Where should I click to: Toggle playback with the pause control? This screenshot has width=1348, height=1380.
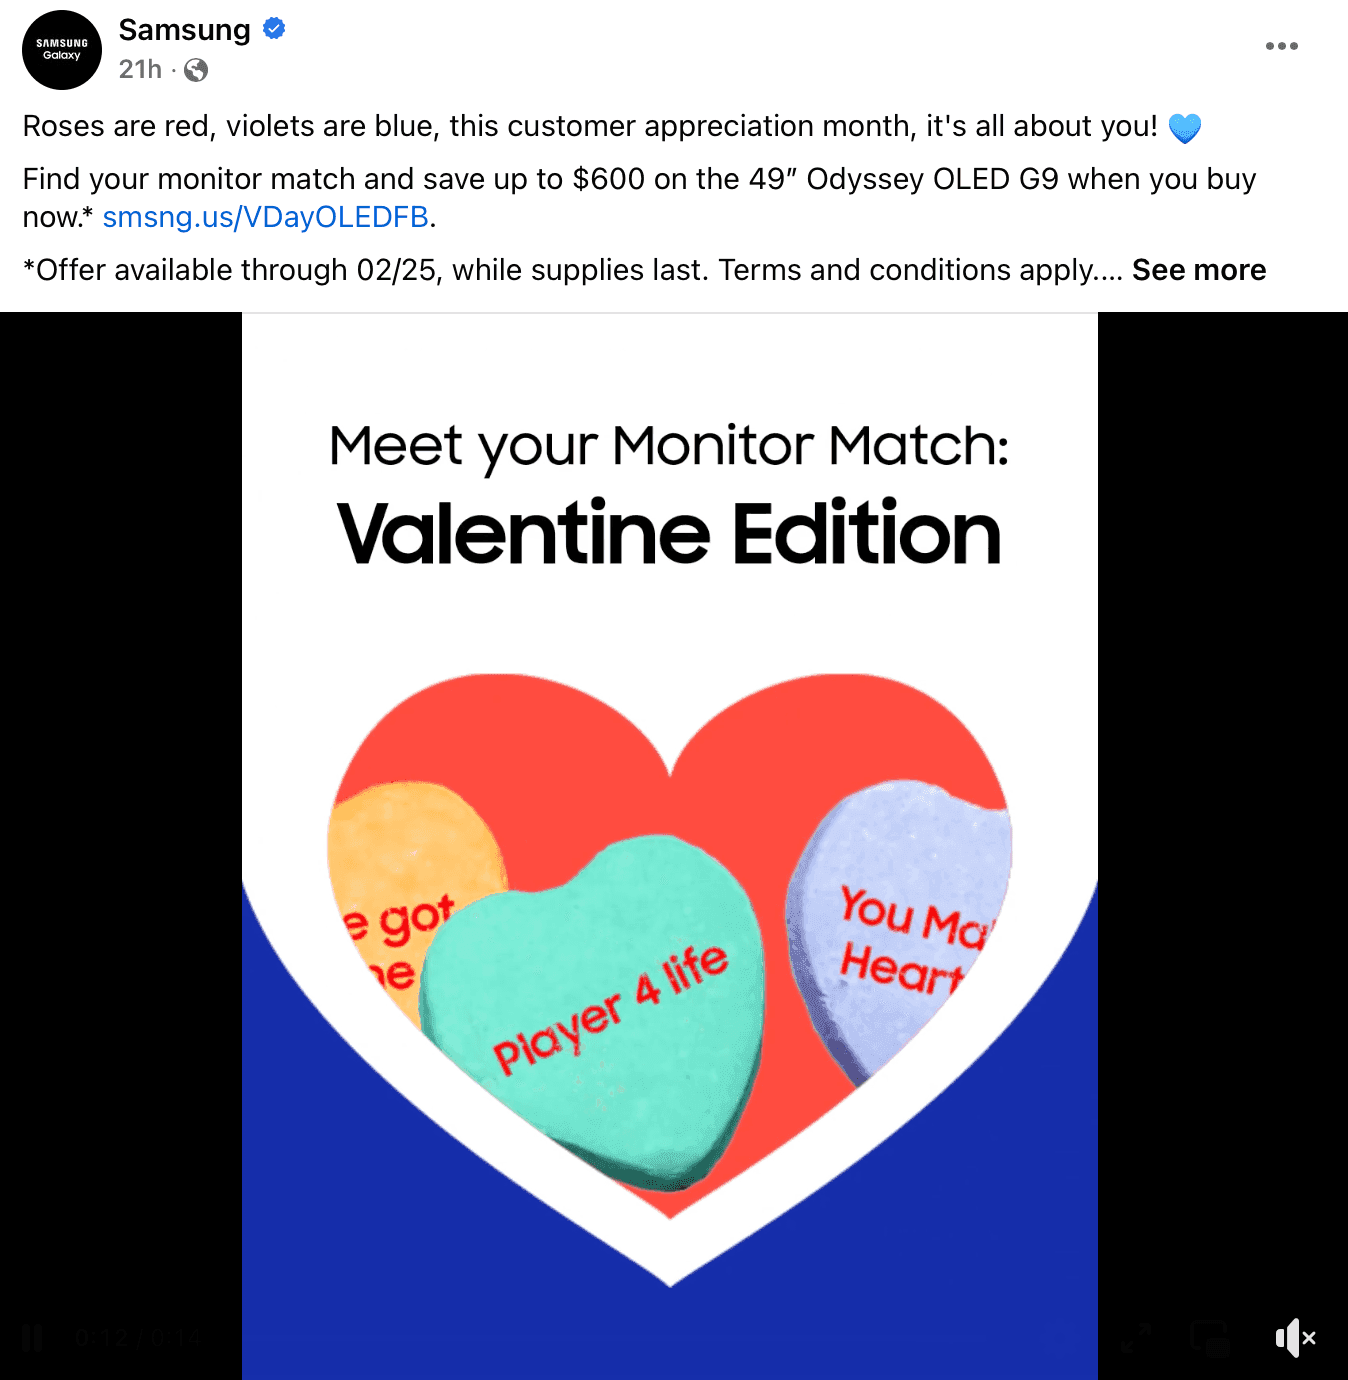pos(33,1337)
